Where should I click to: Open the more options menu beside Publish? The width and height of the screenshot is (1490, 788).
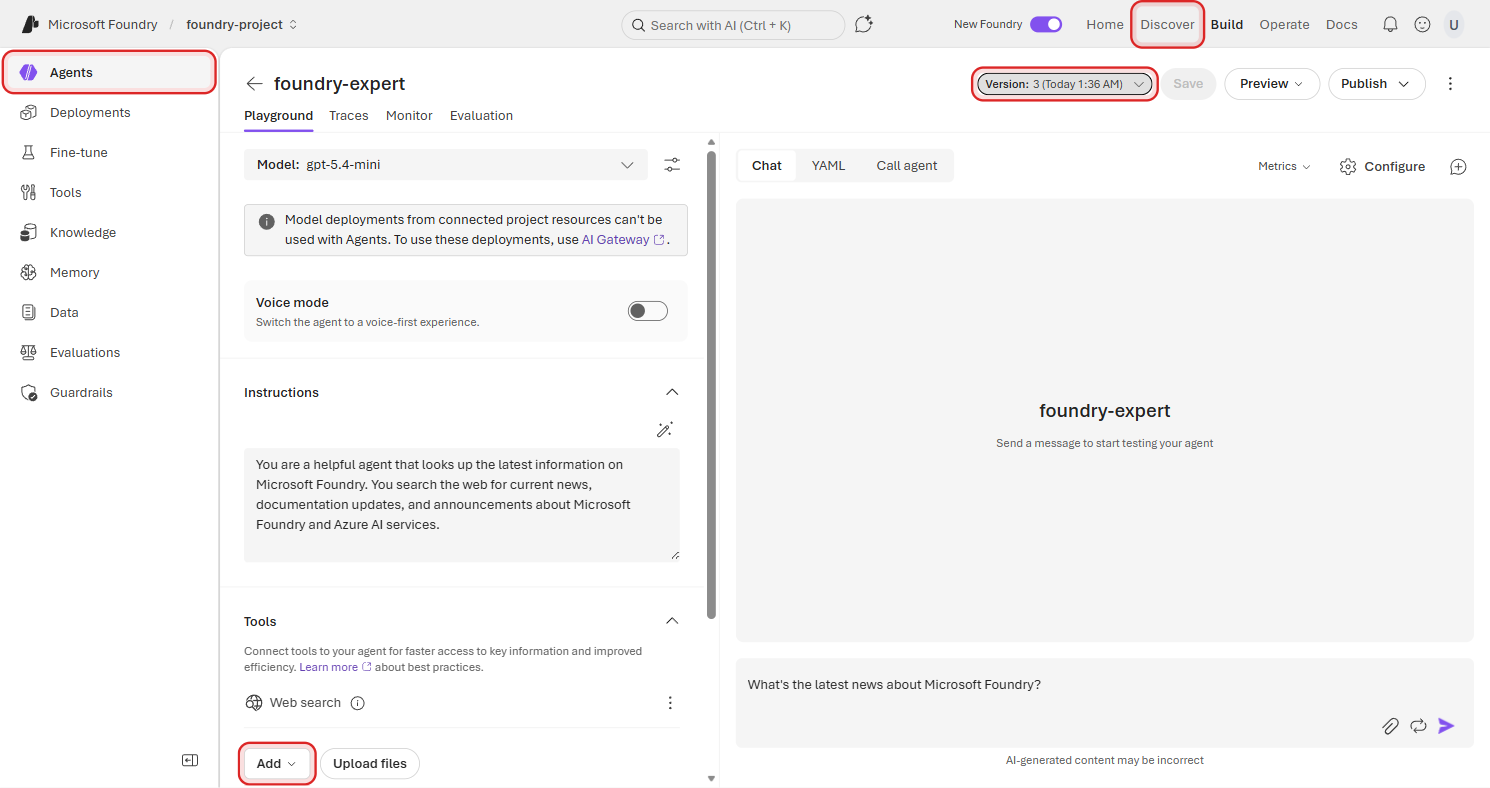(1451, 84)
